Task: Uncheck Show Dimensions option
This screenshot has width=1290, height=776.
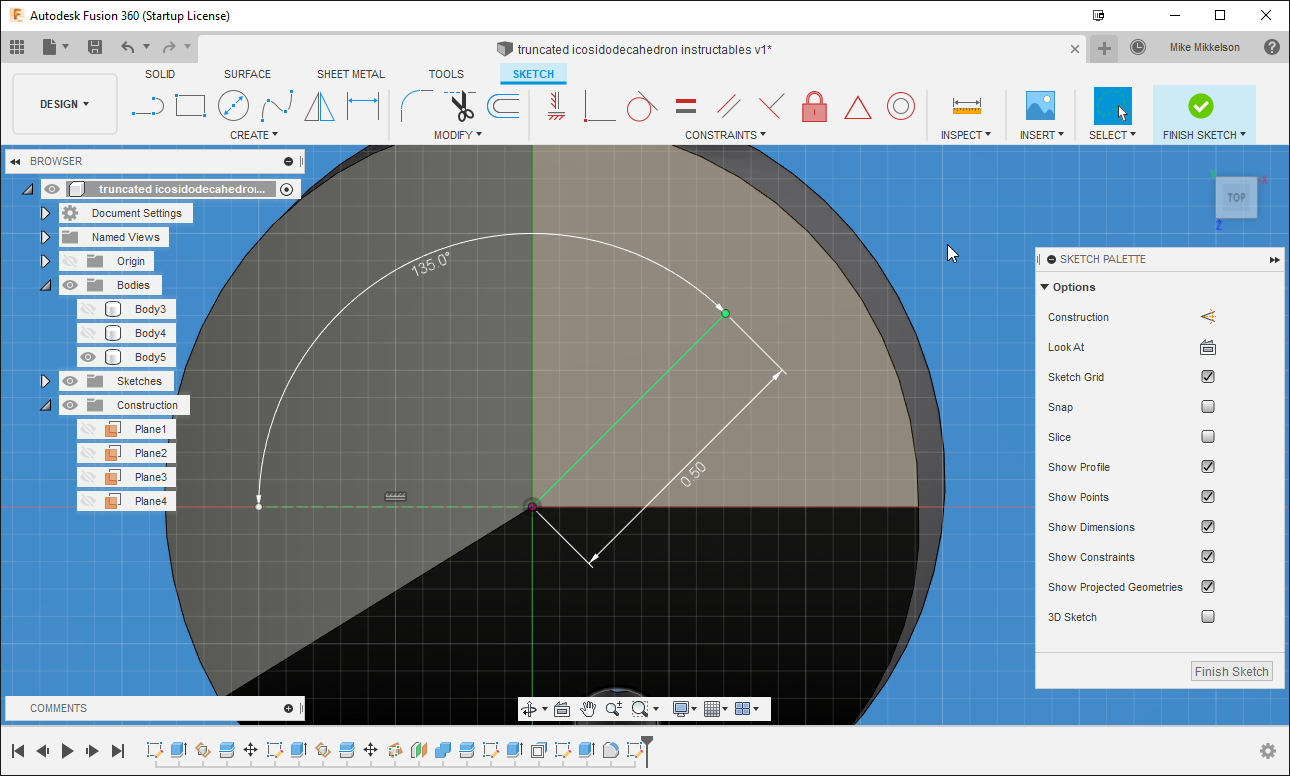Action: pyautogui.click(x=1208, y=527)
